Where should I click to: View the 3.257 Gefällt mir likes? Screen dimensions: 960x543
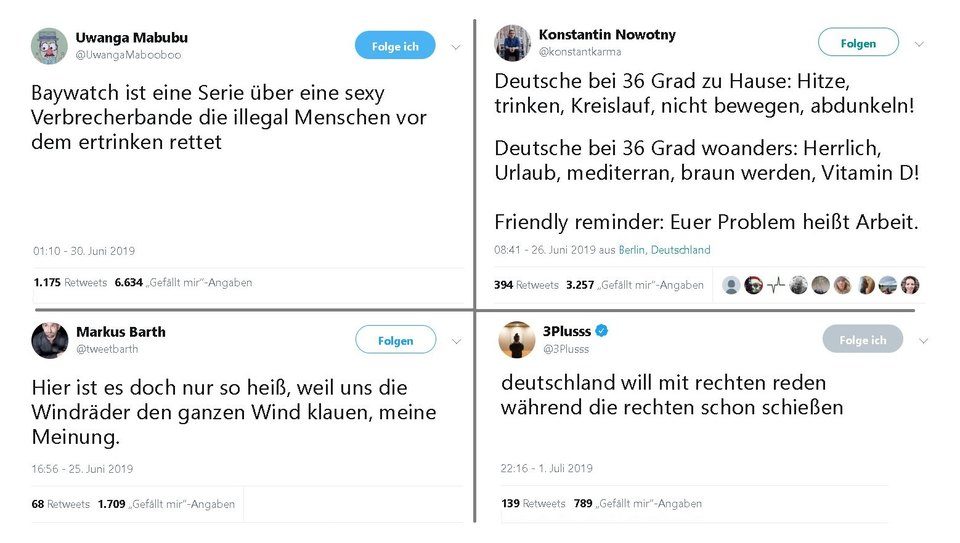click(635, 285)
